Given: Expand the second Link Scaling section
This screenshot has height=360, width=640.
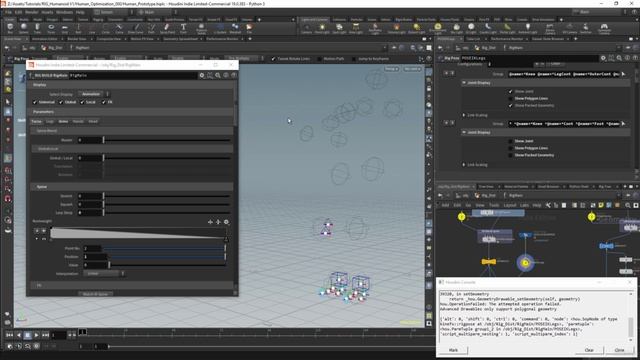Looking at the screenshot, I should 464,164.
